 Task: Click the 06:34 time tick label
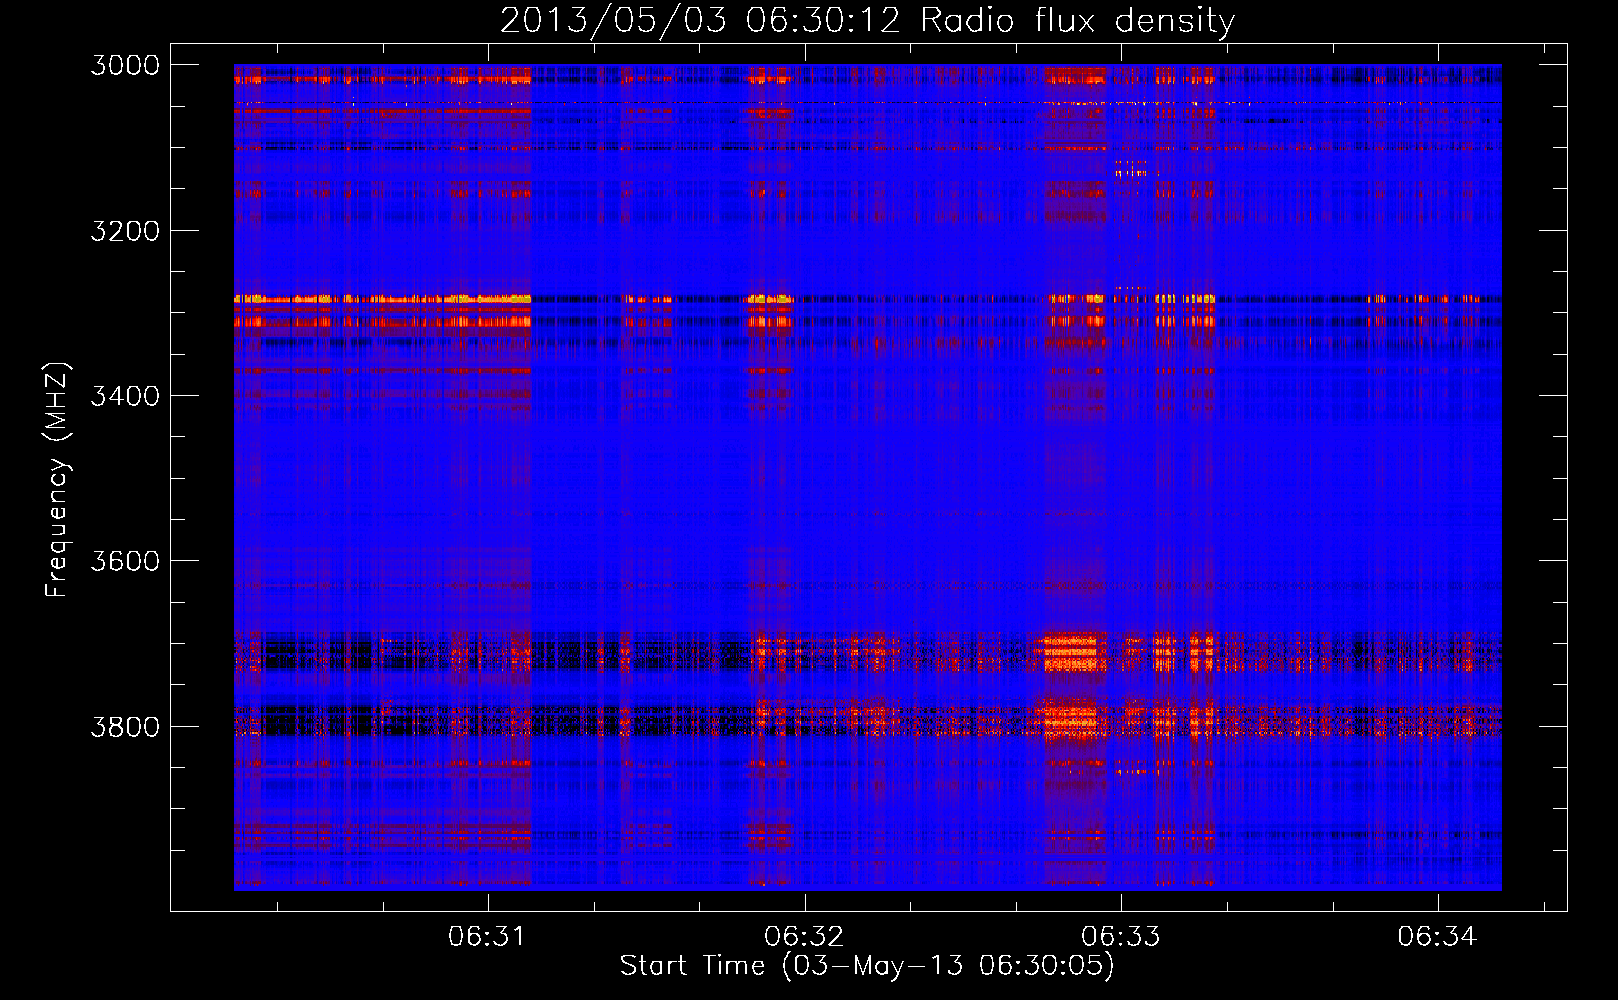click(1437, 937)
